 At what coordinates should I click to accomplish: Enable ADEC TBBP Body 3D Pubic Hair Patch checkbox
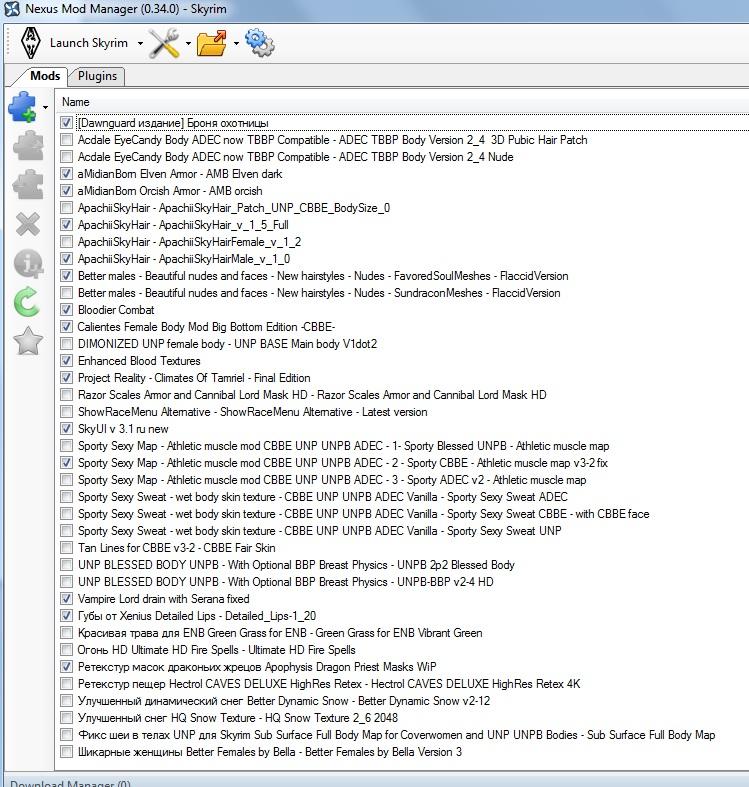point(66,140)
